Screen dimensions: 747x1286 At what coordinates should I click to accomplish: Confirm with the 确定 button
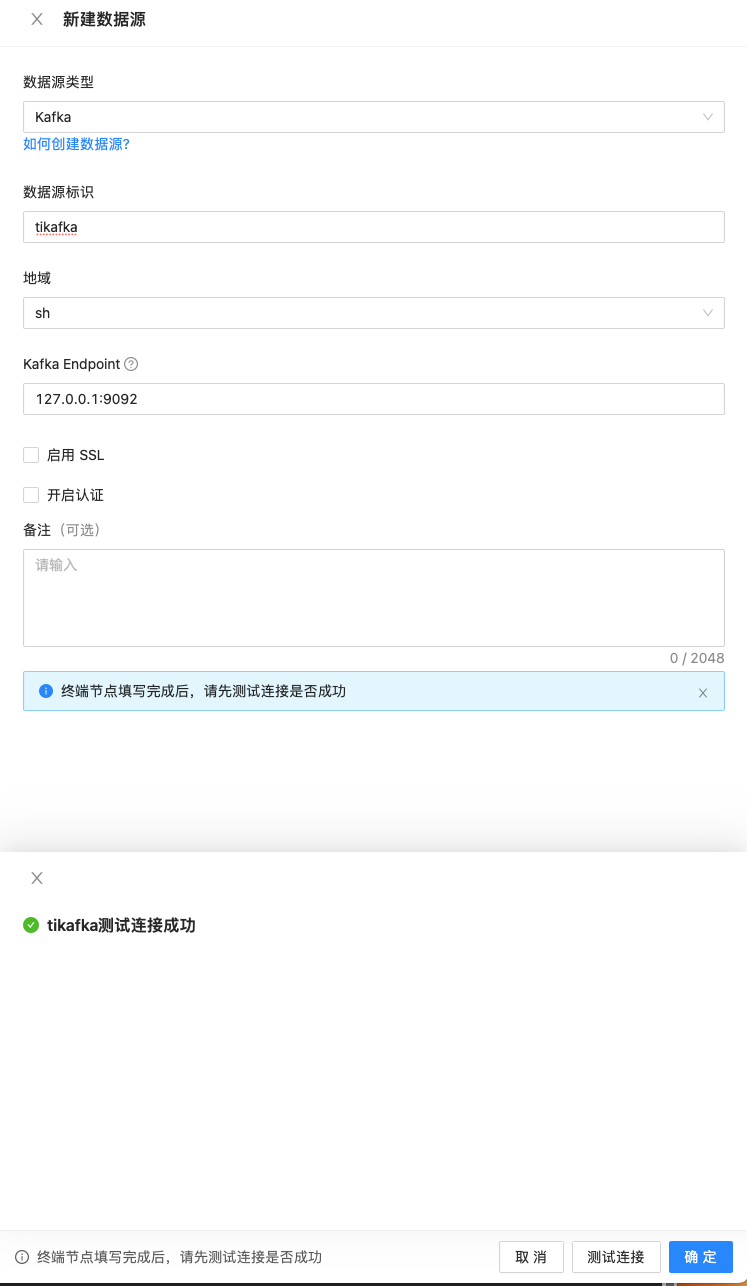(701, 1257)
